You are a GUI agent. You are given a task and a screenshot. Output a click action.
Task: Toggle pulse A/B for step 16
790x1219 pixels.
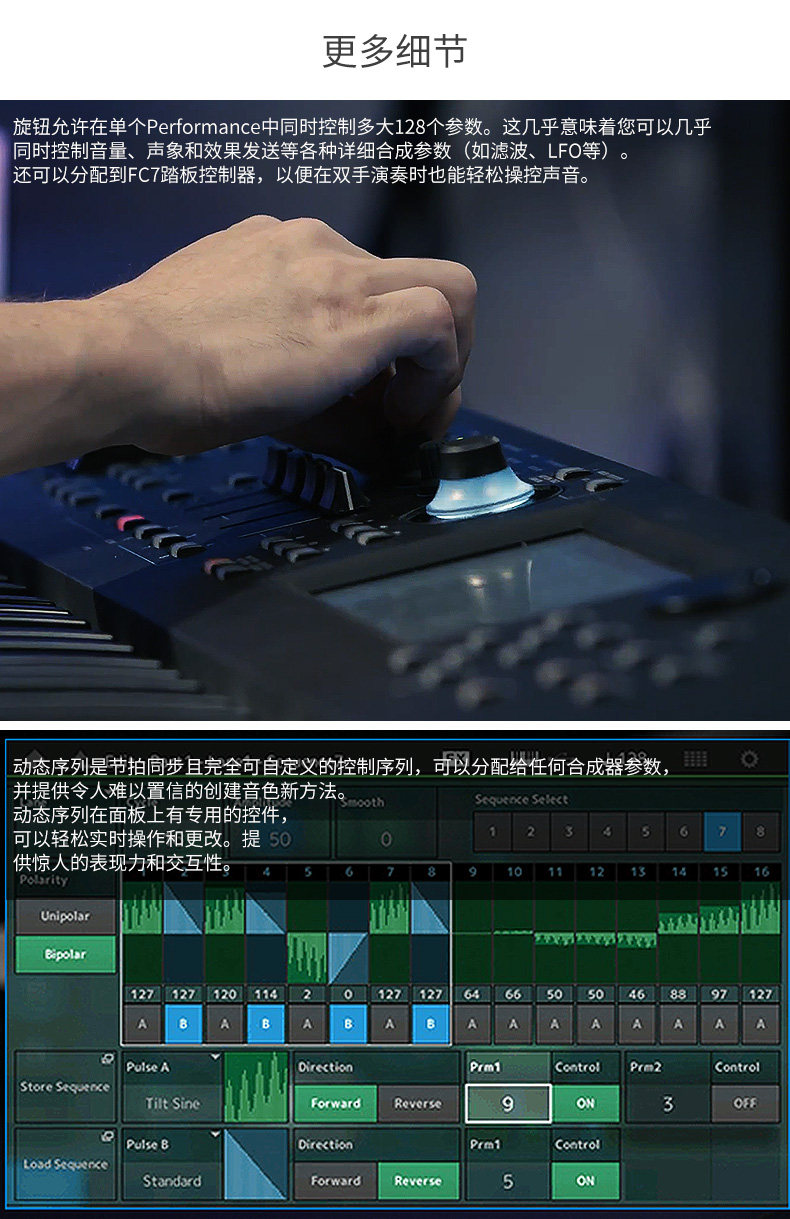click(x=761, y=1023)
